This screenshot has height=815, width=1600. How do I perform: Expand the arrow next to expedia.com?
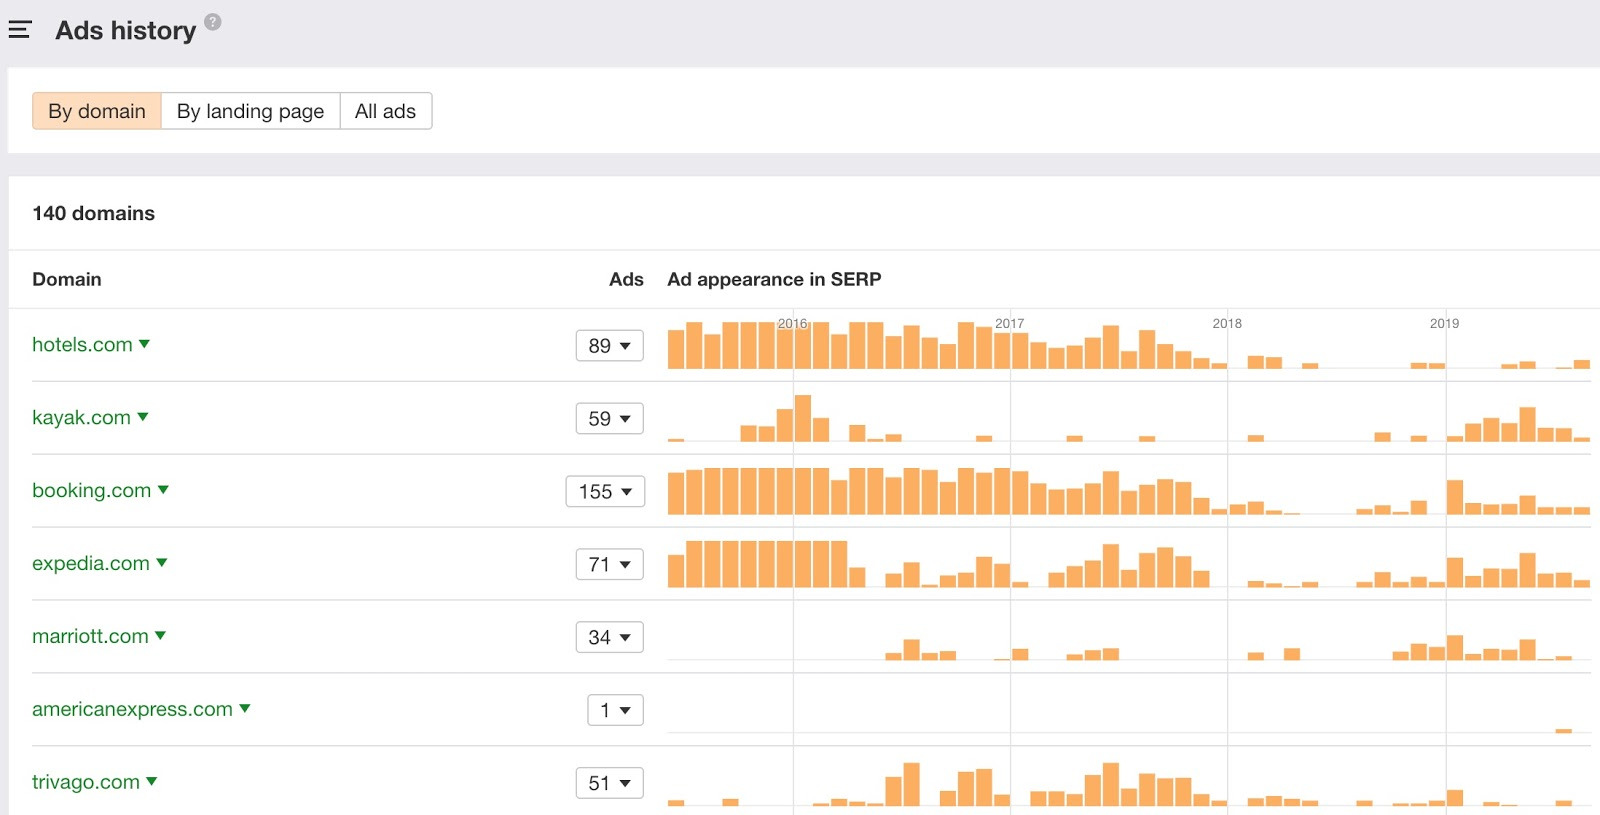coord(162,563)
